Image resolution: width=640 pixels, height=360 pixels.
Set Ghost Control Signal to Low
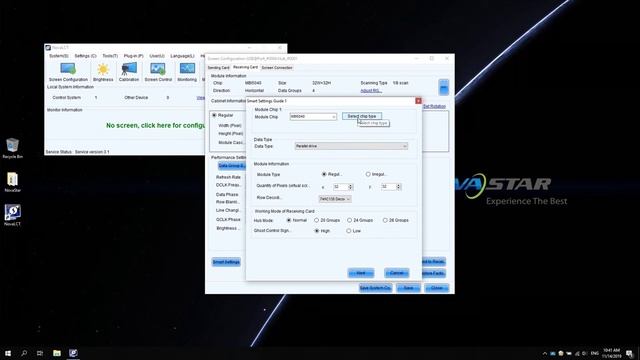coord(348,231)
